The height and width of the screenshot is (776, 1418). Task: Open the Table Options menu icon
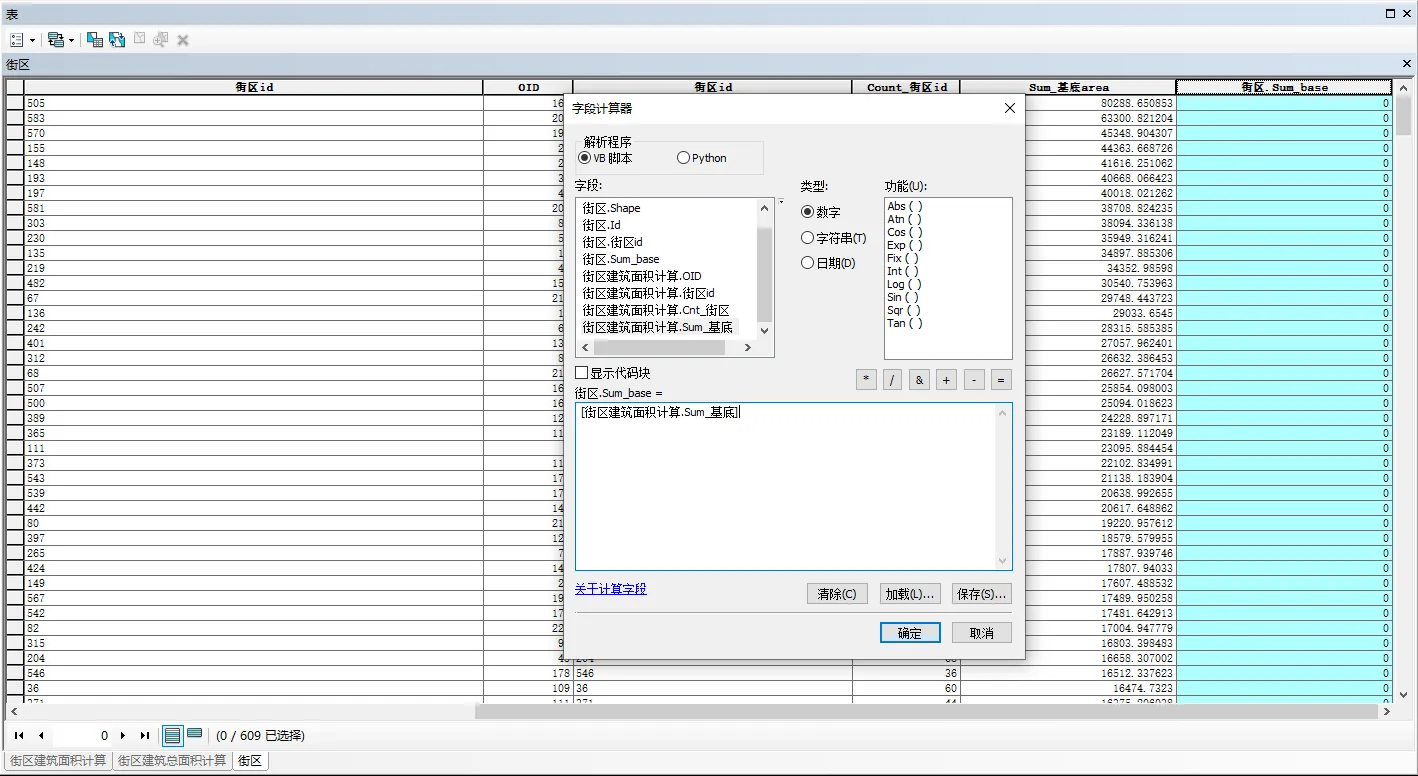17,40
